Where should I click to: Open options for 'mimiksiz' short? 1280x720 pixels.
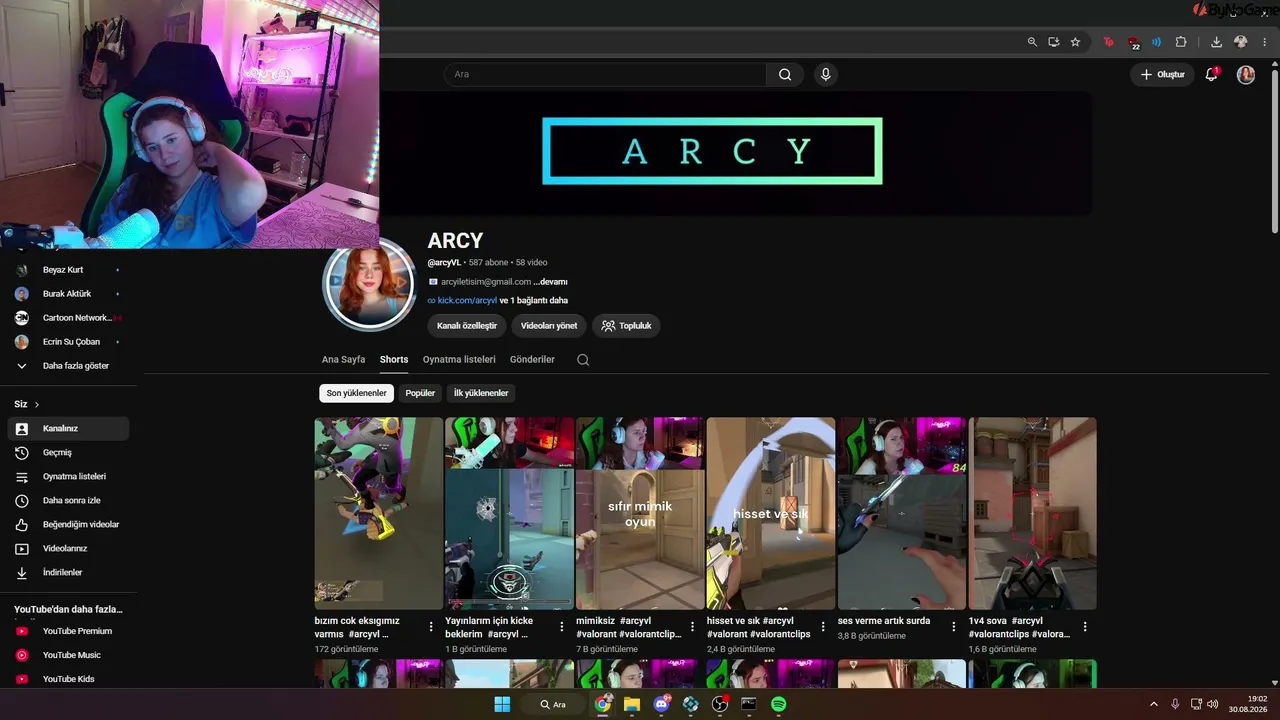(x=693, y=627)
